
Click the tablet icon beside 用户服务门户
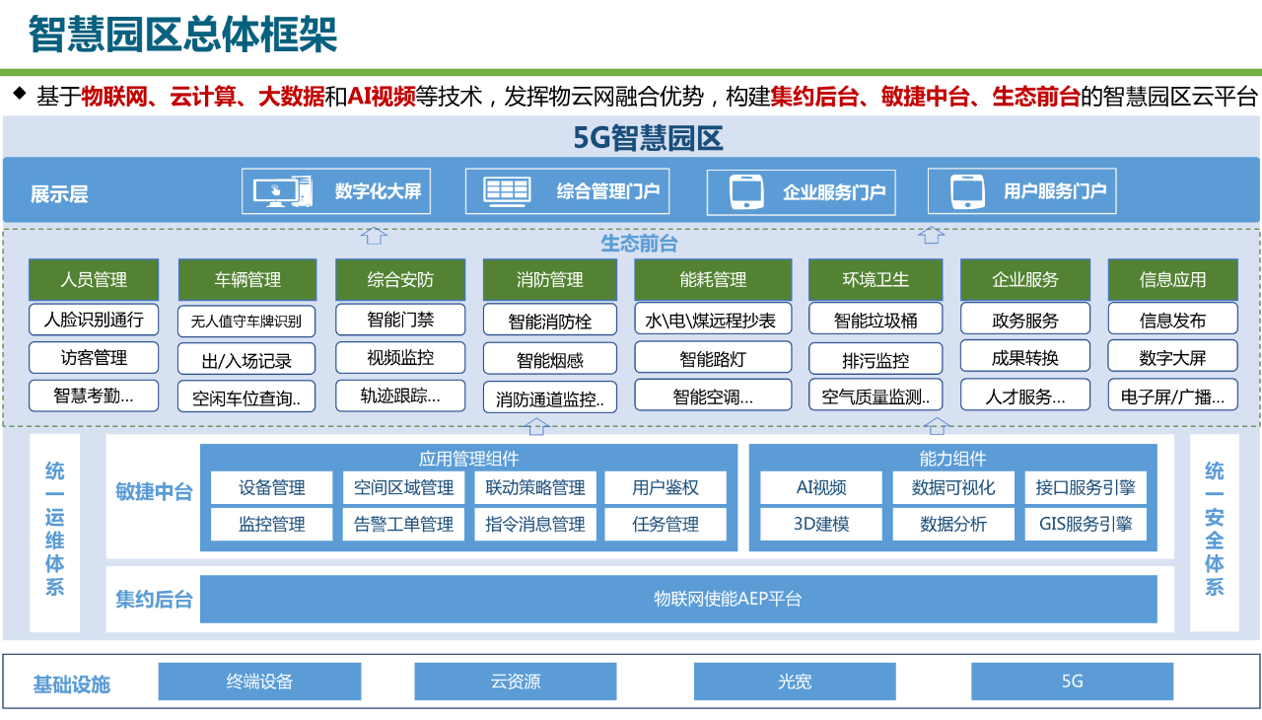[967, 191]
